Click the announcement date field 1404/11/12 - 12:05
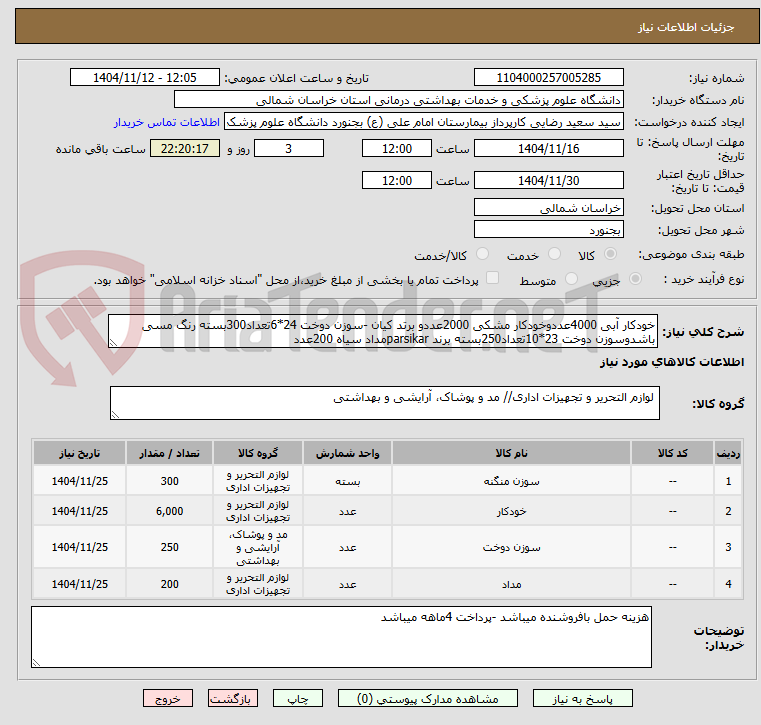Screen dimensions: 761x725 pyautogui.click(x=145, y=78)
